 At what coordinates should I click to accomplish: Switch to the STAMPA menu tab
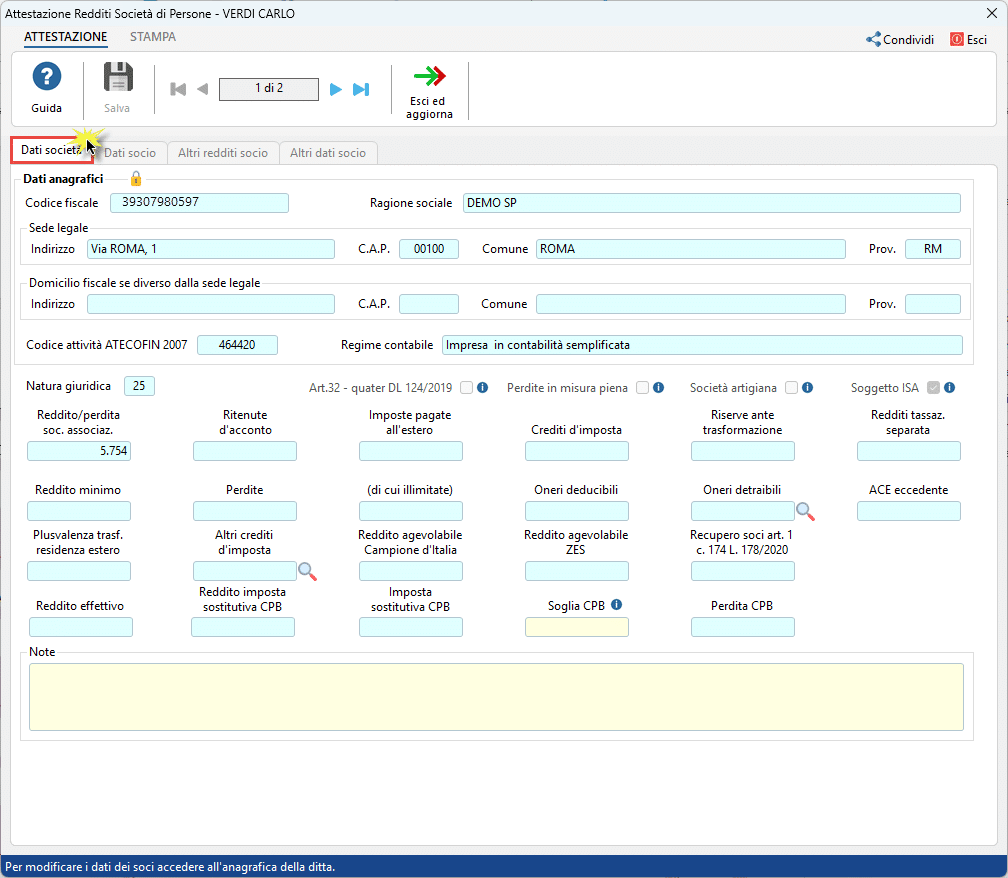pos(153,37)
